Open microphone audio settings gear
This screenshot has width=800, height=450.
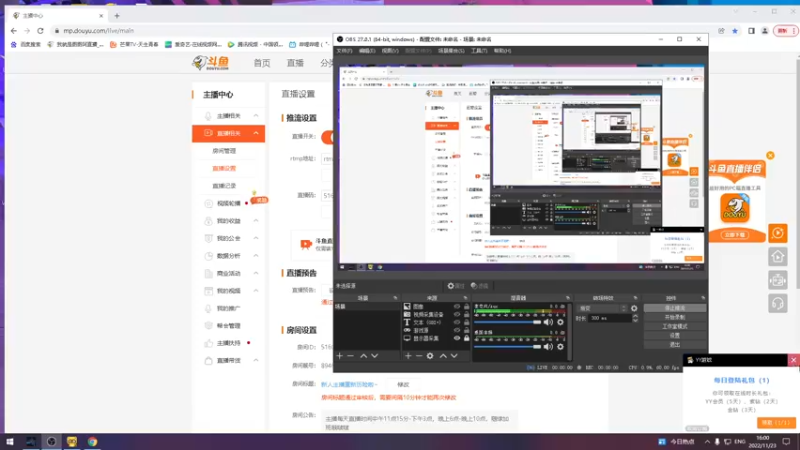(560, 322)
